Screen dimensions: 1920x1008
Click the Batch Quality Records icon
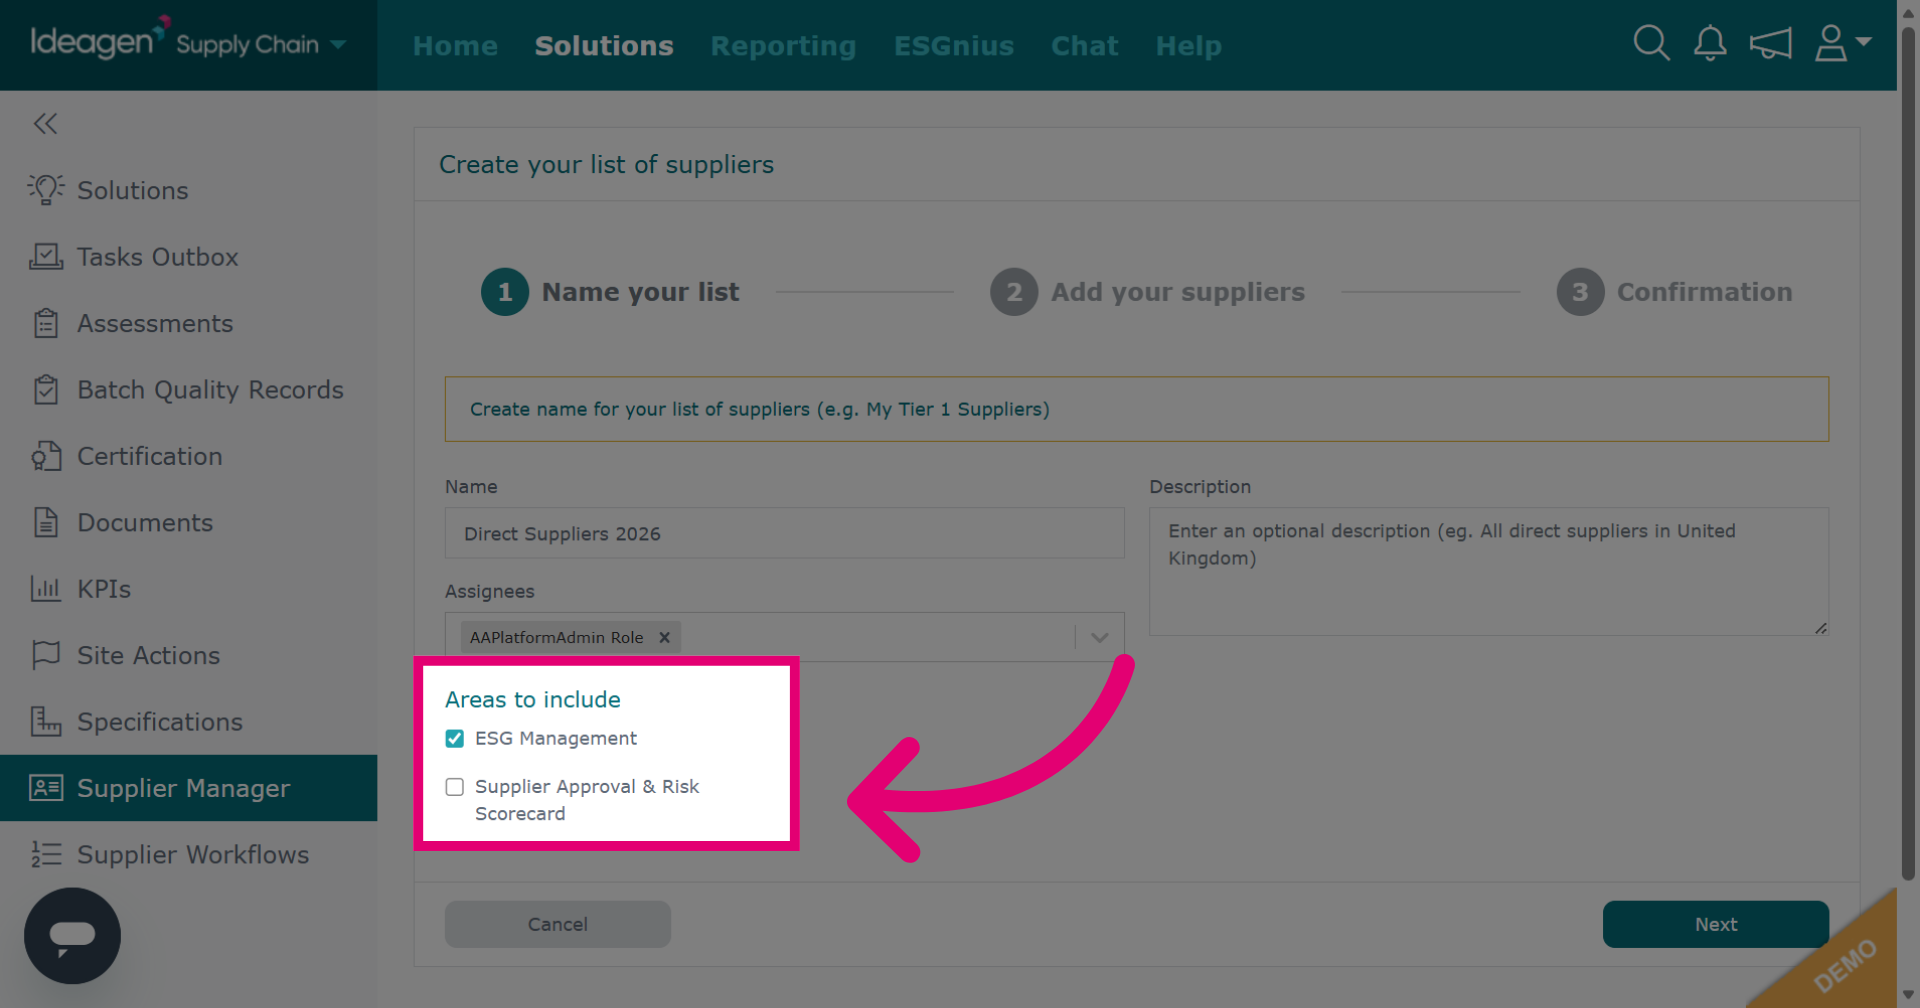point(45,390)
